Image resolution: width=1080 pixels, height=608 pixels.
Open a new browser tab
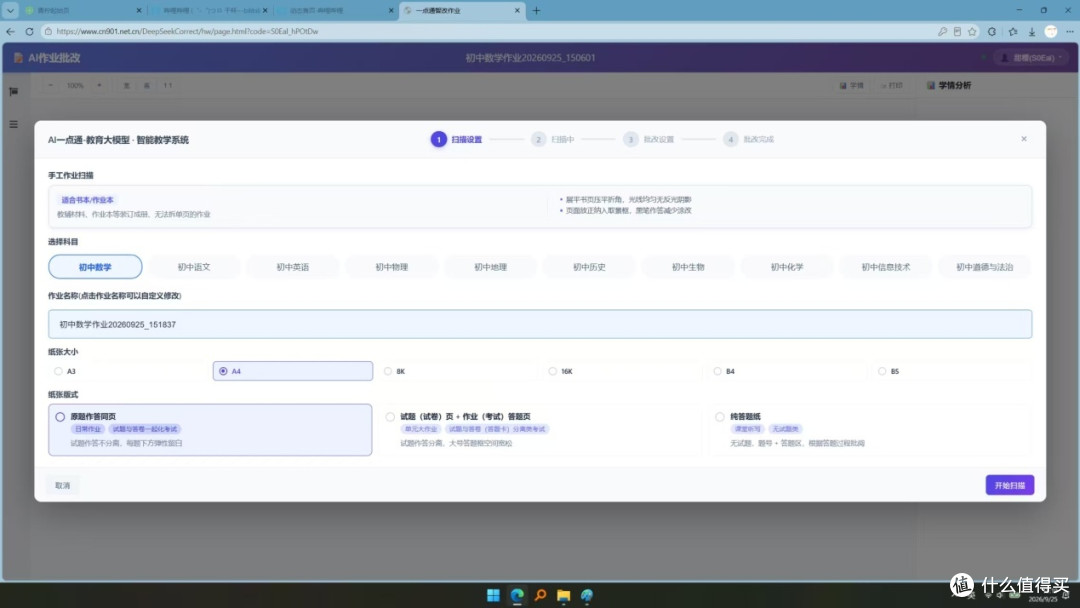[x=536, y=10]
